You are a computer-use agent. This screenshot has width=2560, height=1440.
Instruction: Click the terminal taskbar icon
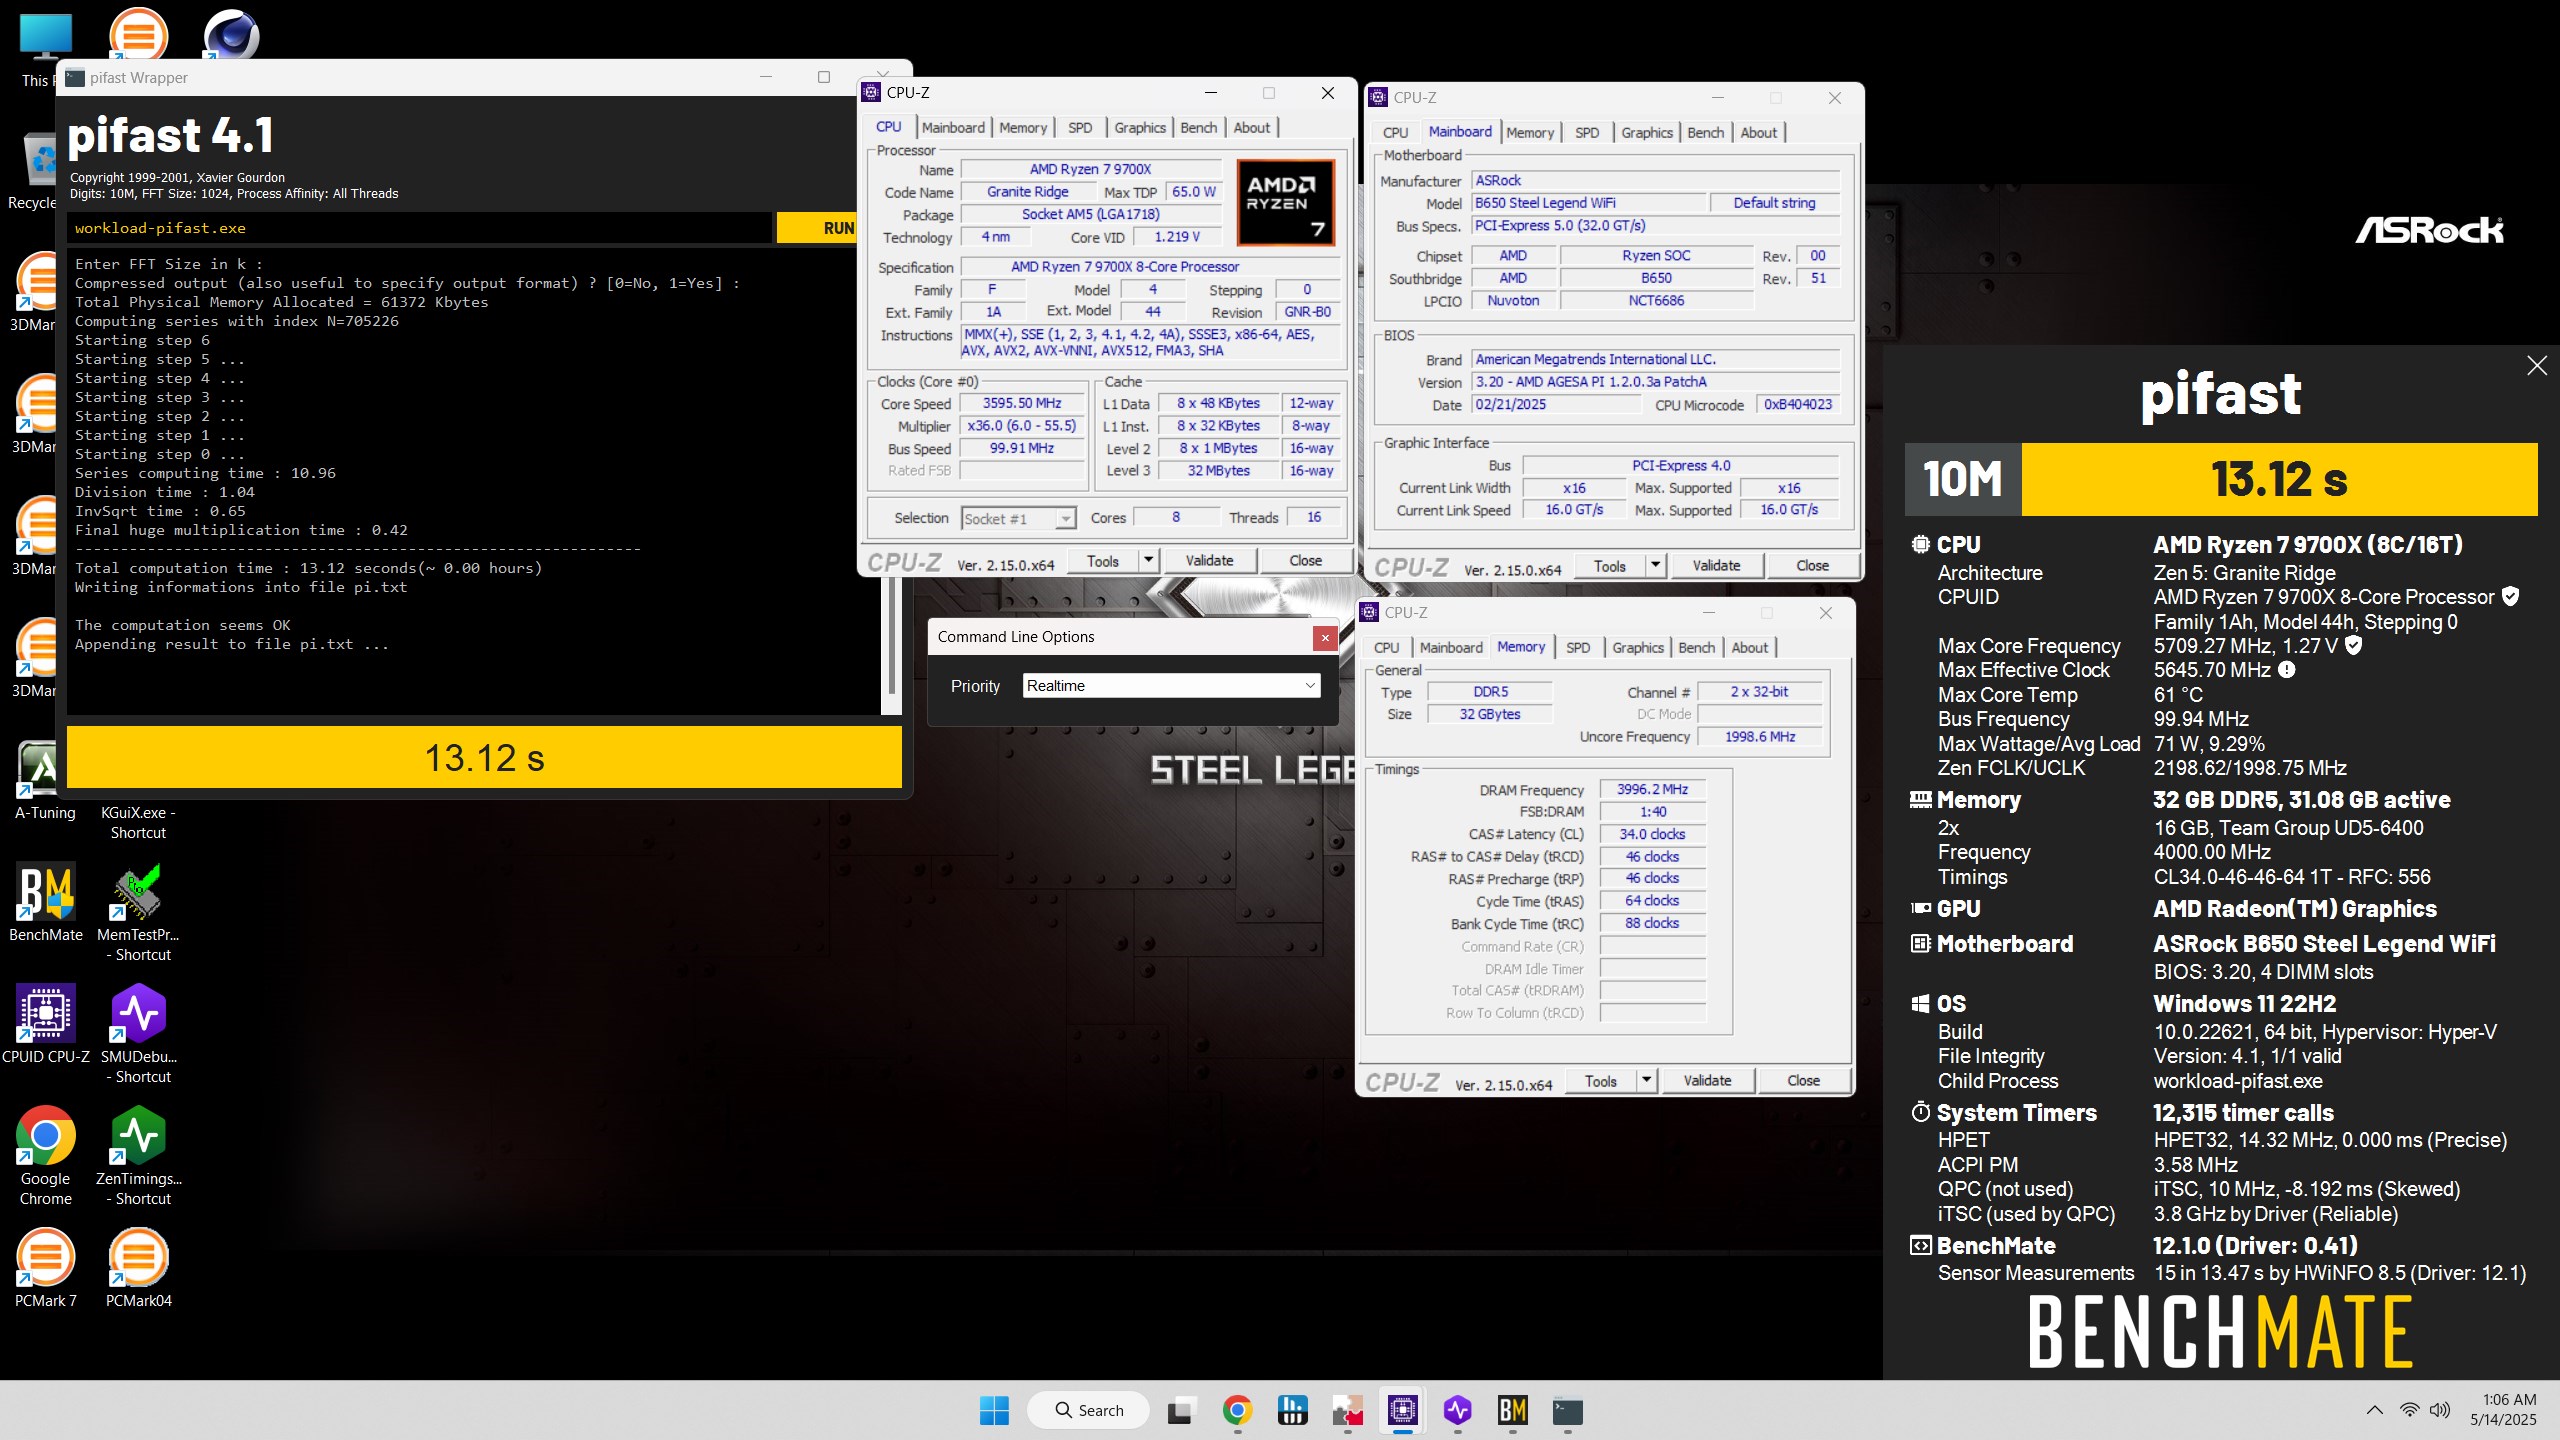[x=1568, y=1410]
